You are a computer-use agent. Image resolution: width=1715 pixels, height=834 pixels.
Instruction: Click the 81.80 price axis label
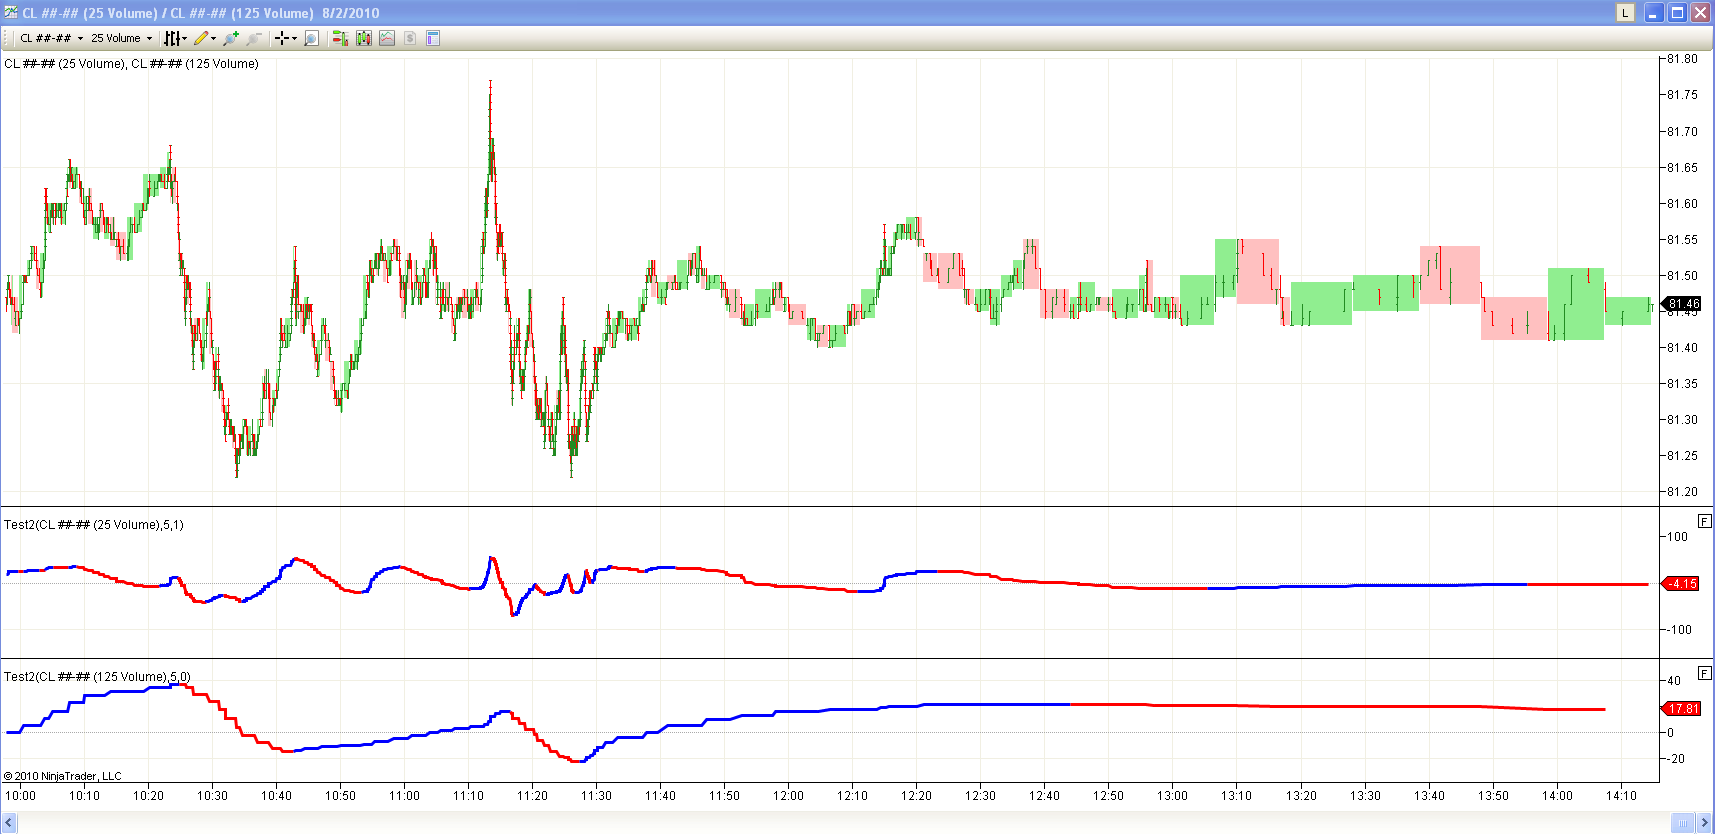(x=1682, y=59)
